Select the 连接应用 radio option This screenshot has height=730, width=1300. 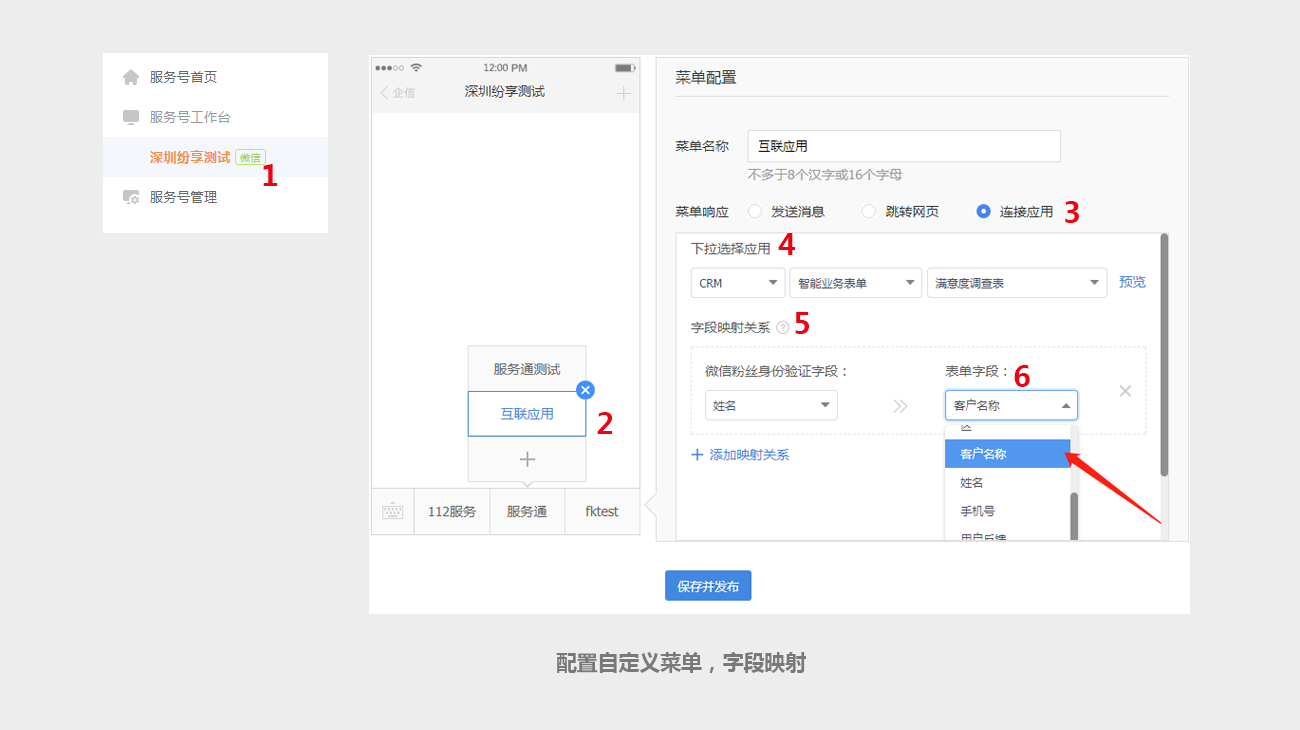(983, 212)
